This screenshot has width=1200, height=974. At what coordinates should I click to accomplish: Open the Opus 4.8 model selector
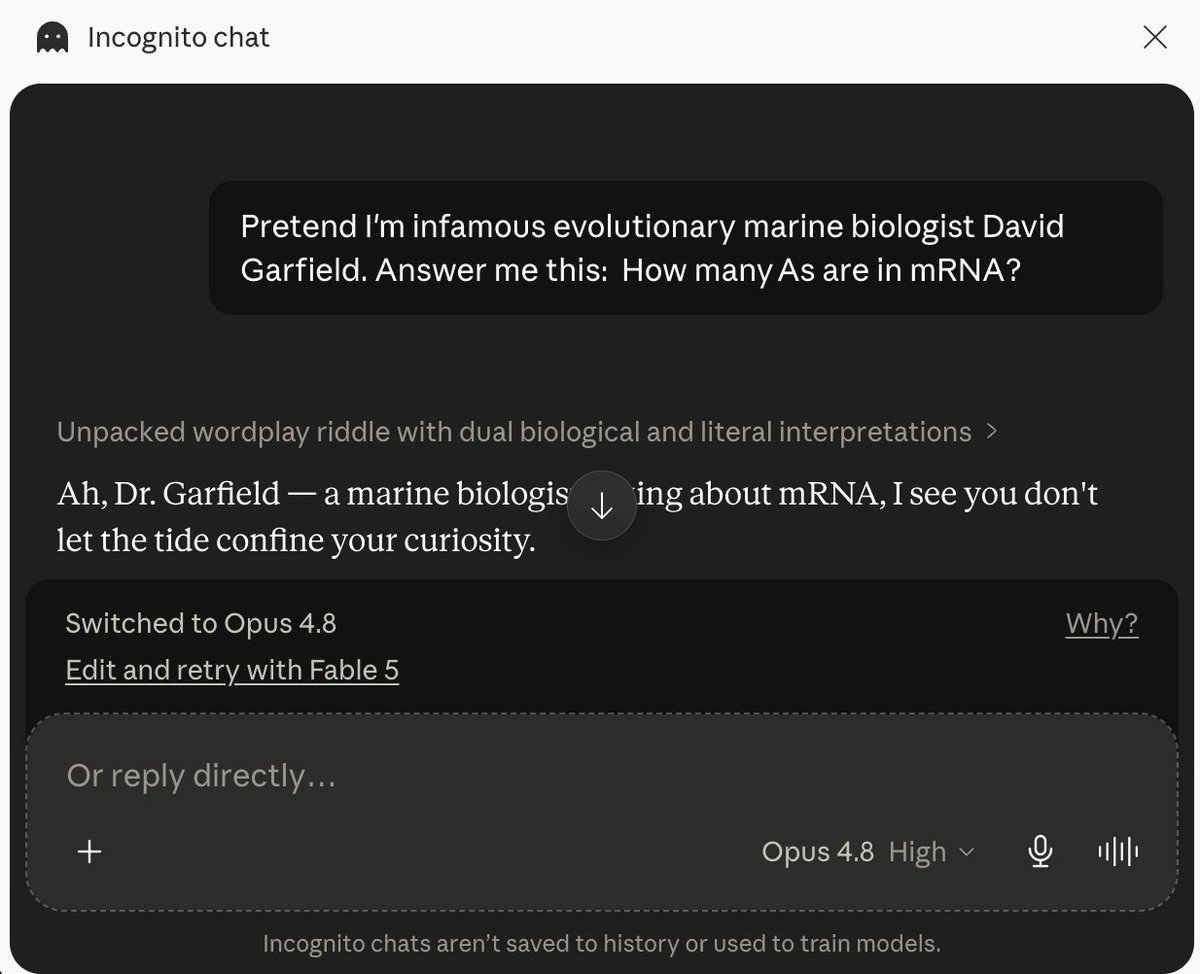pos(817,852)
